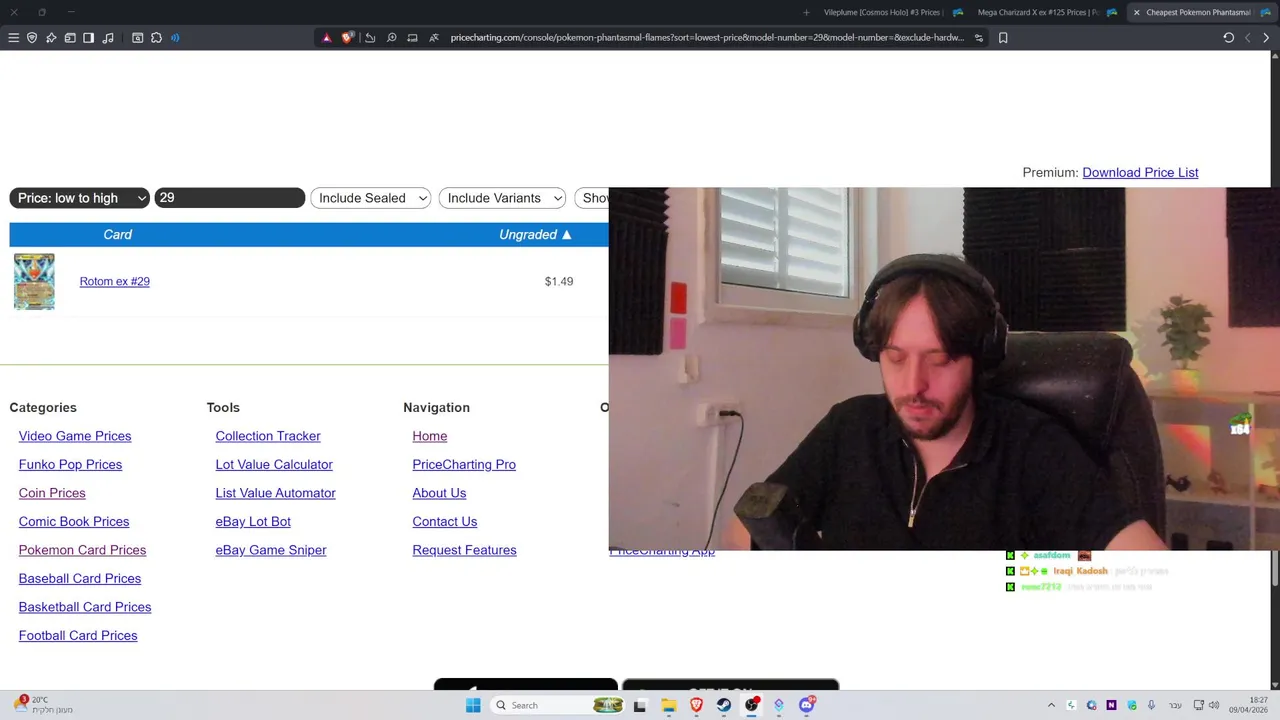Open the Request Features link
The width and height of the screenshot is (1280, 720).
[464, 550]
